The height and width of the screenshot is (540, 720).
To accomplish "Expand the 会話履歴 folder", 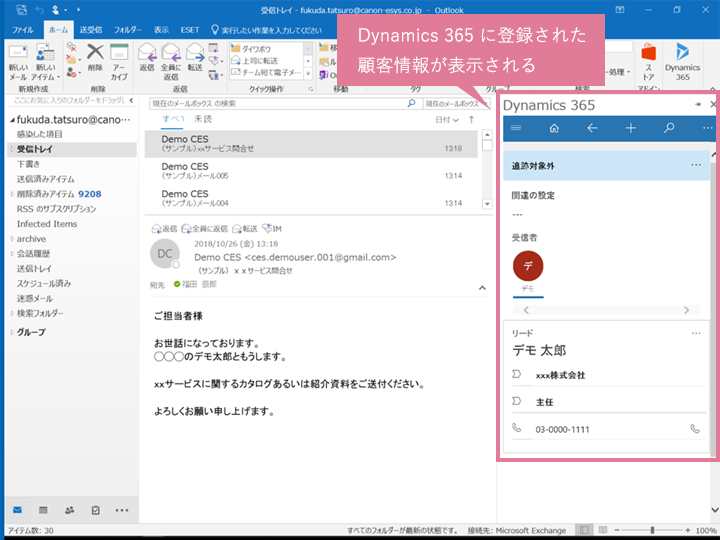I will click(x=12, y=253).
